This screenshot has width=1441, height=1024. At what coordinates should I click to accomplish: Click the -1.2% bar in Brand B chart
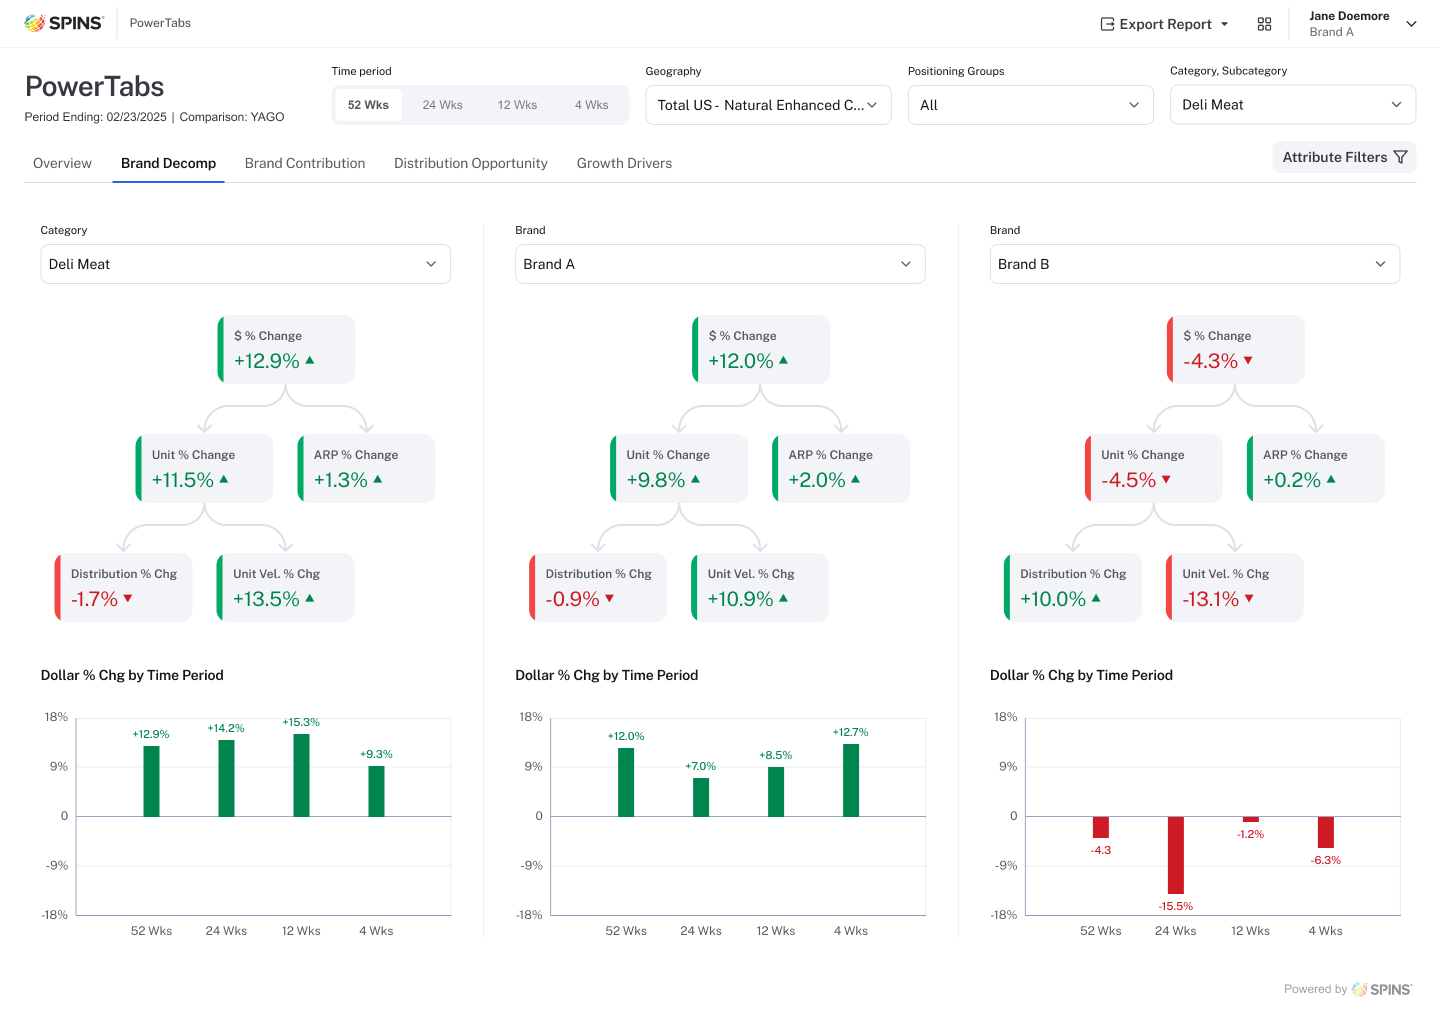coord(1251,819)
